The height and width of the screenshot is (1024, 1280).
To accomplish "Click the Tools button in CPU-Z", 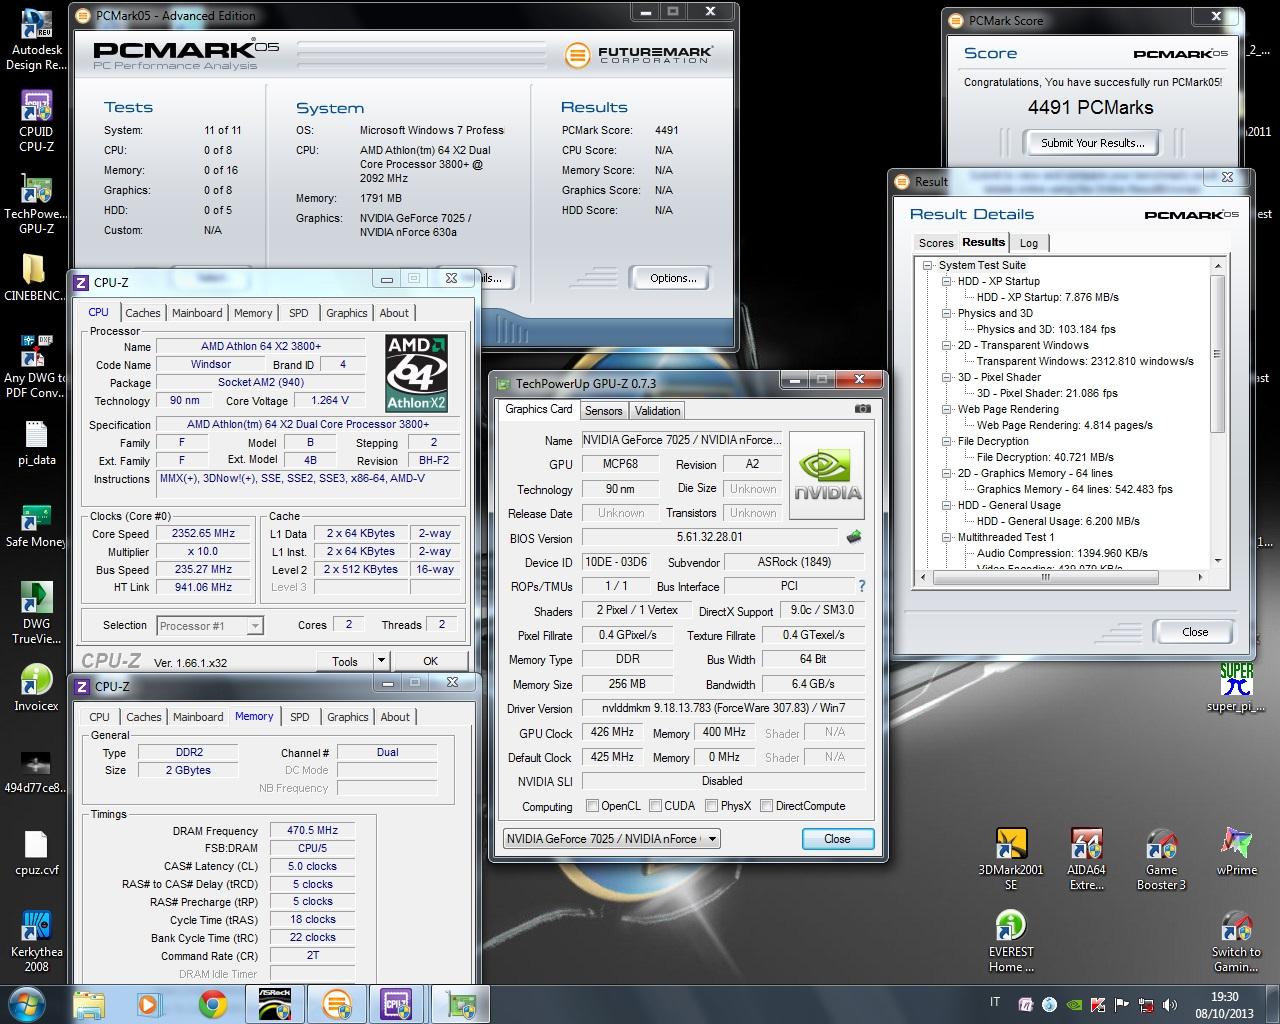I will 345,661.
